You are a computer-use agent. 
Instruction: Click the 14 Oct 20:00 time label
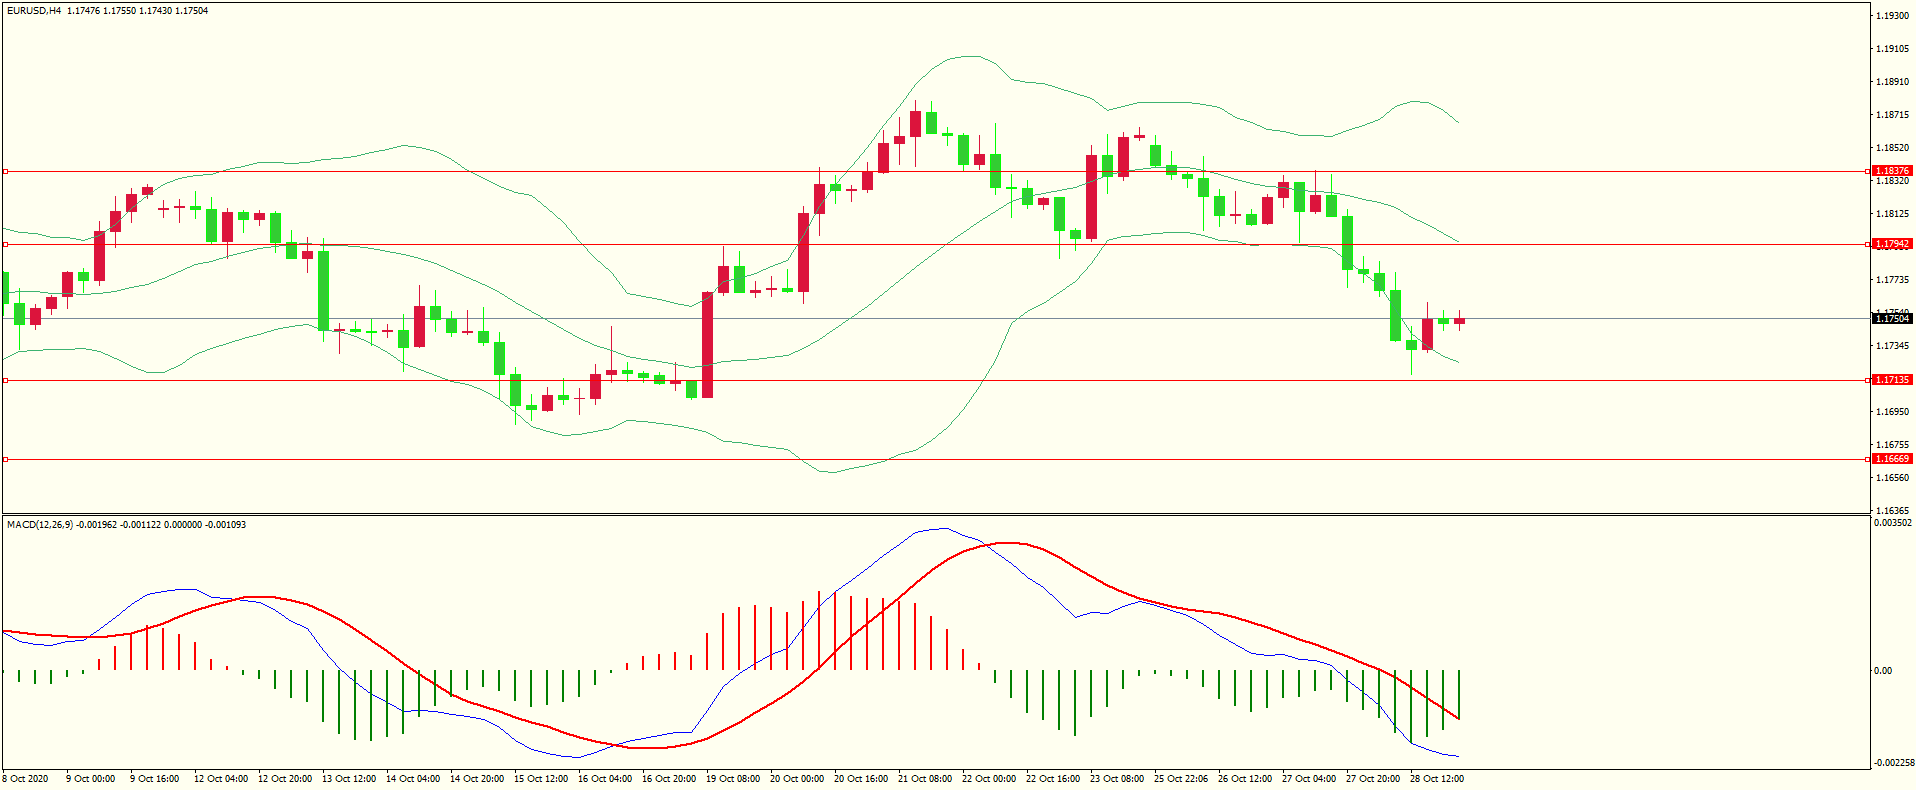point(477,779)
